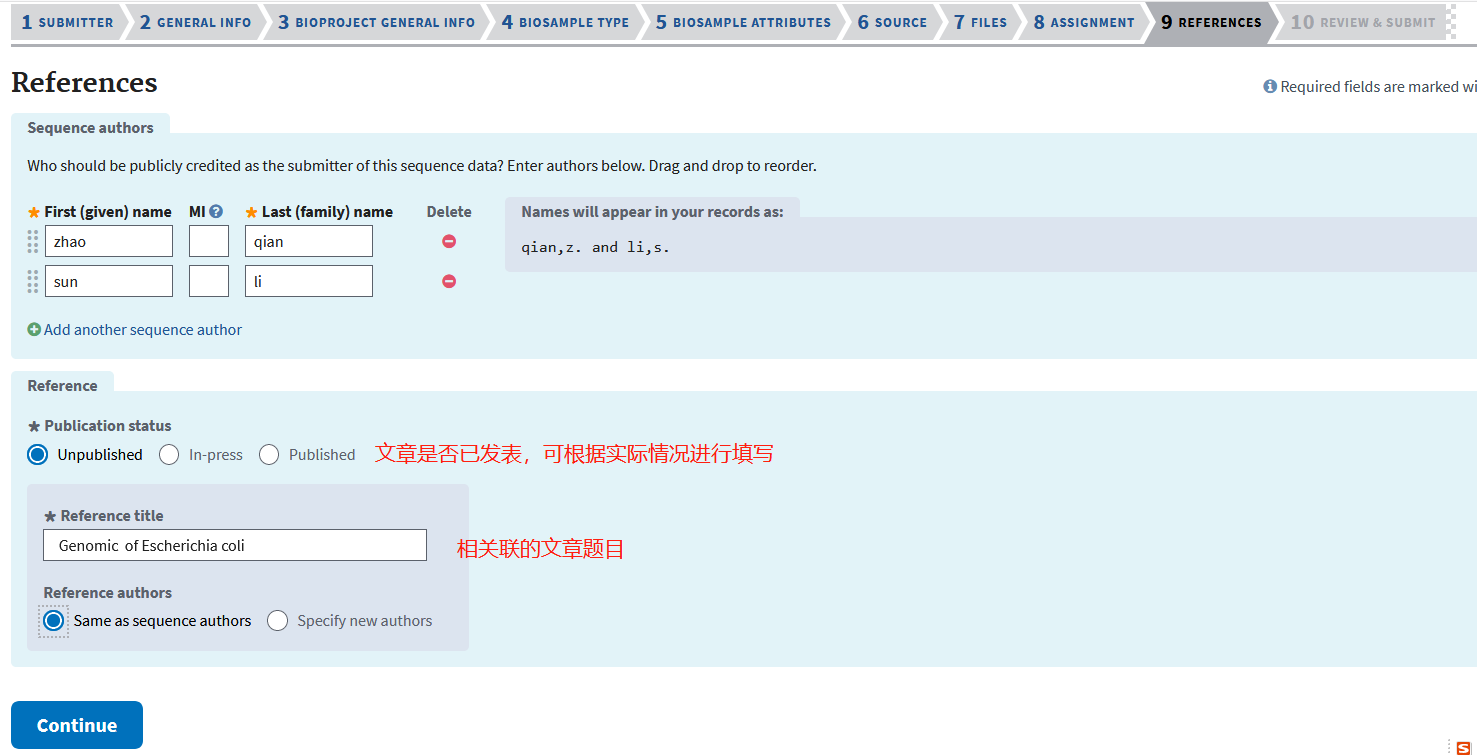Click 'Names will appear in your records as:' label
This screenshot has width=1477, height=755.
coord(652,211)
